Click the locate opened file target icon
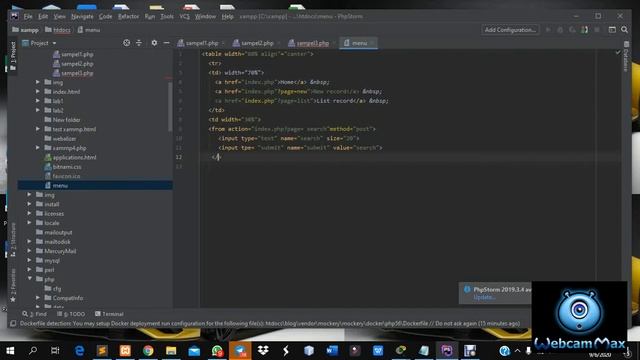The image size is (640, 360). 127,43
